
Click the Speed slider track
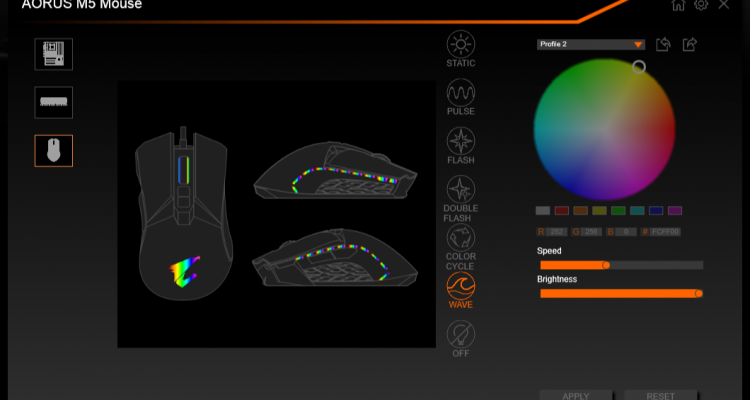point(620,265)
